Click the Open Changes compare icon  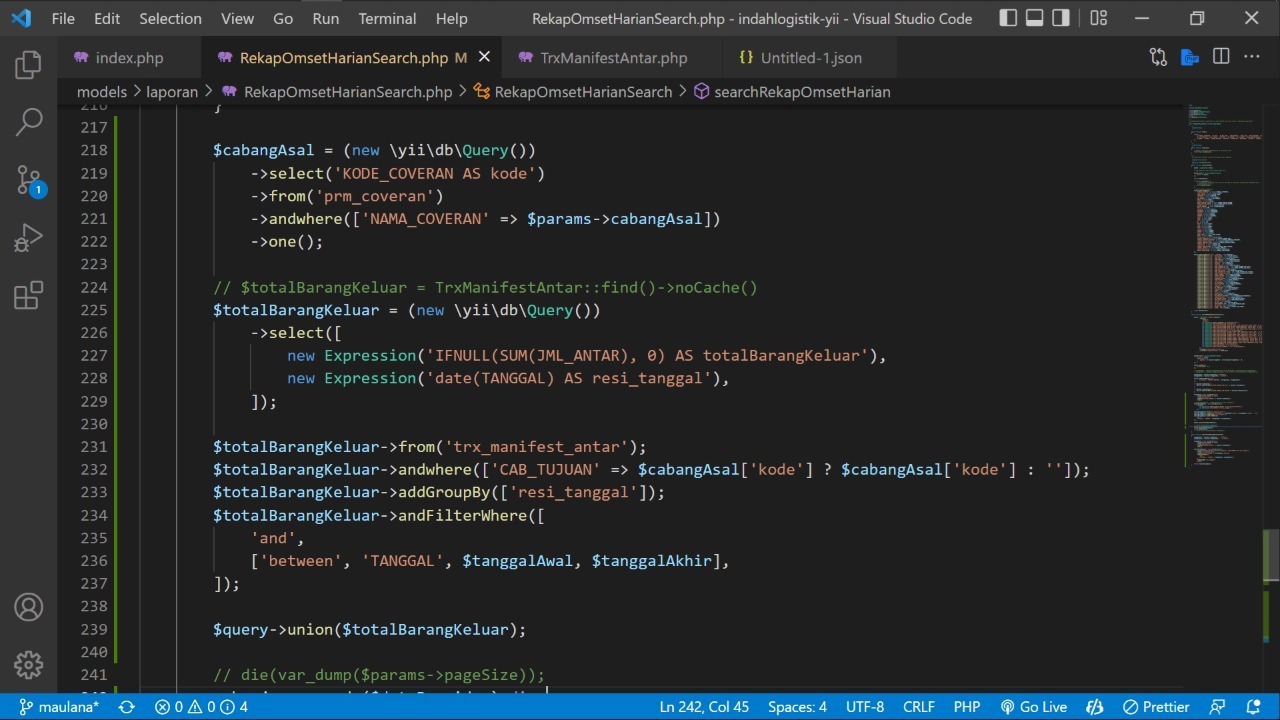1158,57
